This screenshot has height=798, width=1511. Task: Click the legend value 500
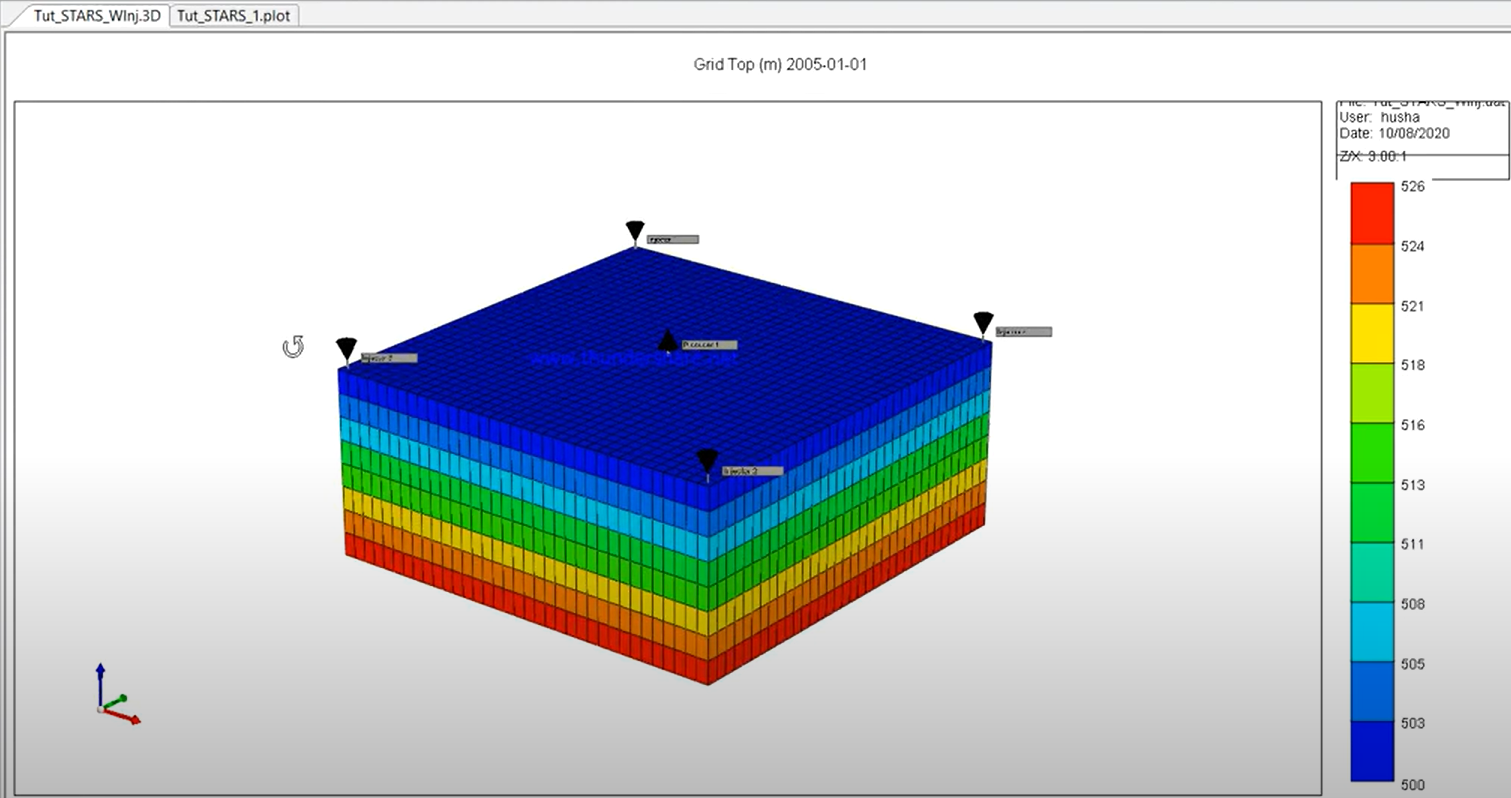tap(1412, 785)
